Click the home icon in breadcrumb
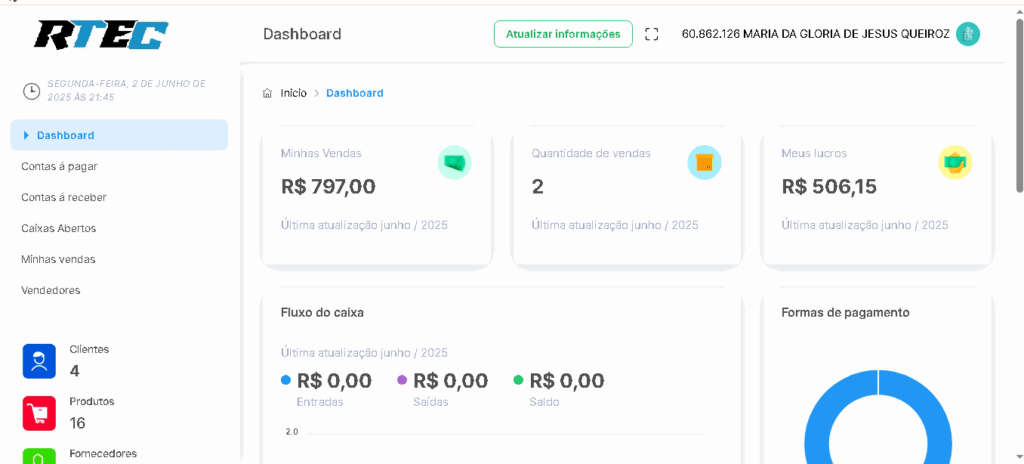Image resolution: width=1024 pixels, height=464 pixels. pos(267,93)
